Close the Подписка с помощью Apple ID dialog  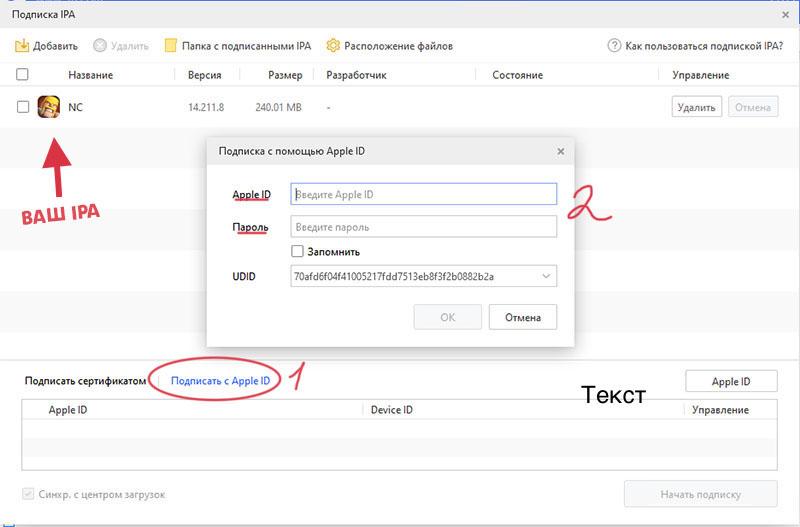561,152
